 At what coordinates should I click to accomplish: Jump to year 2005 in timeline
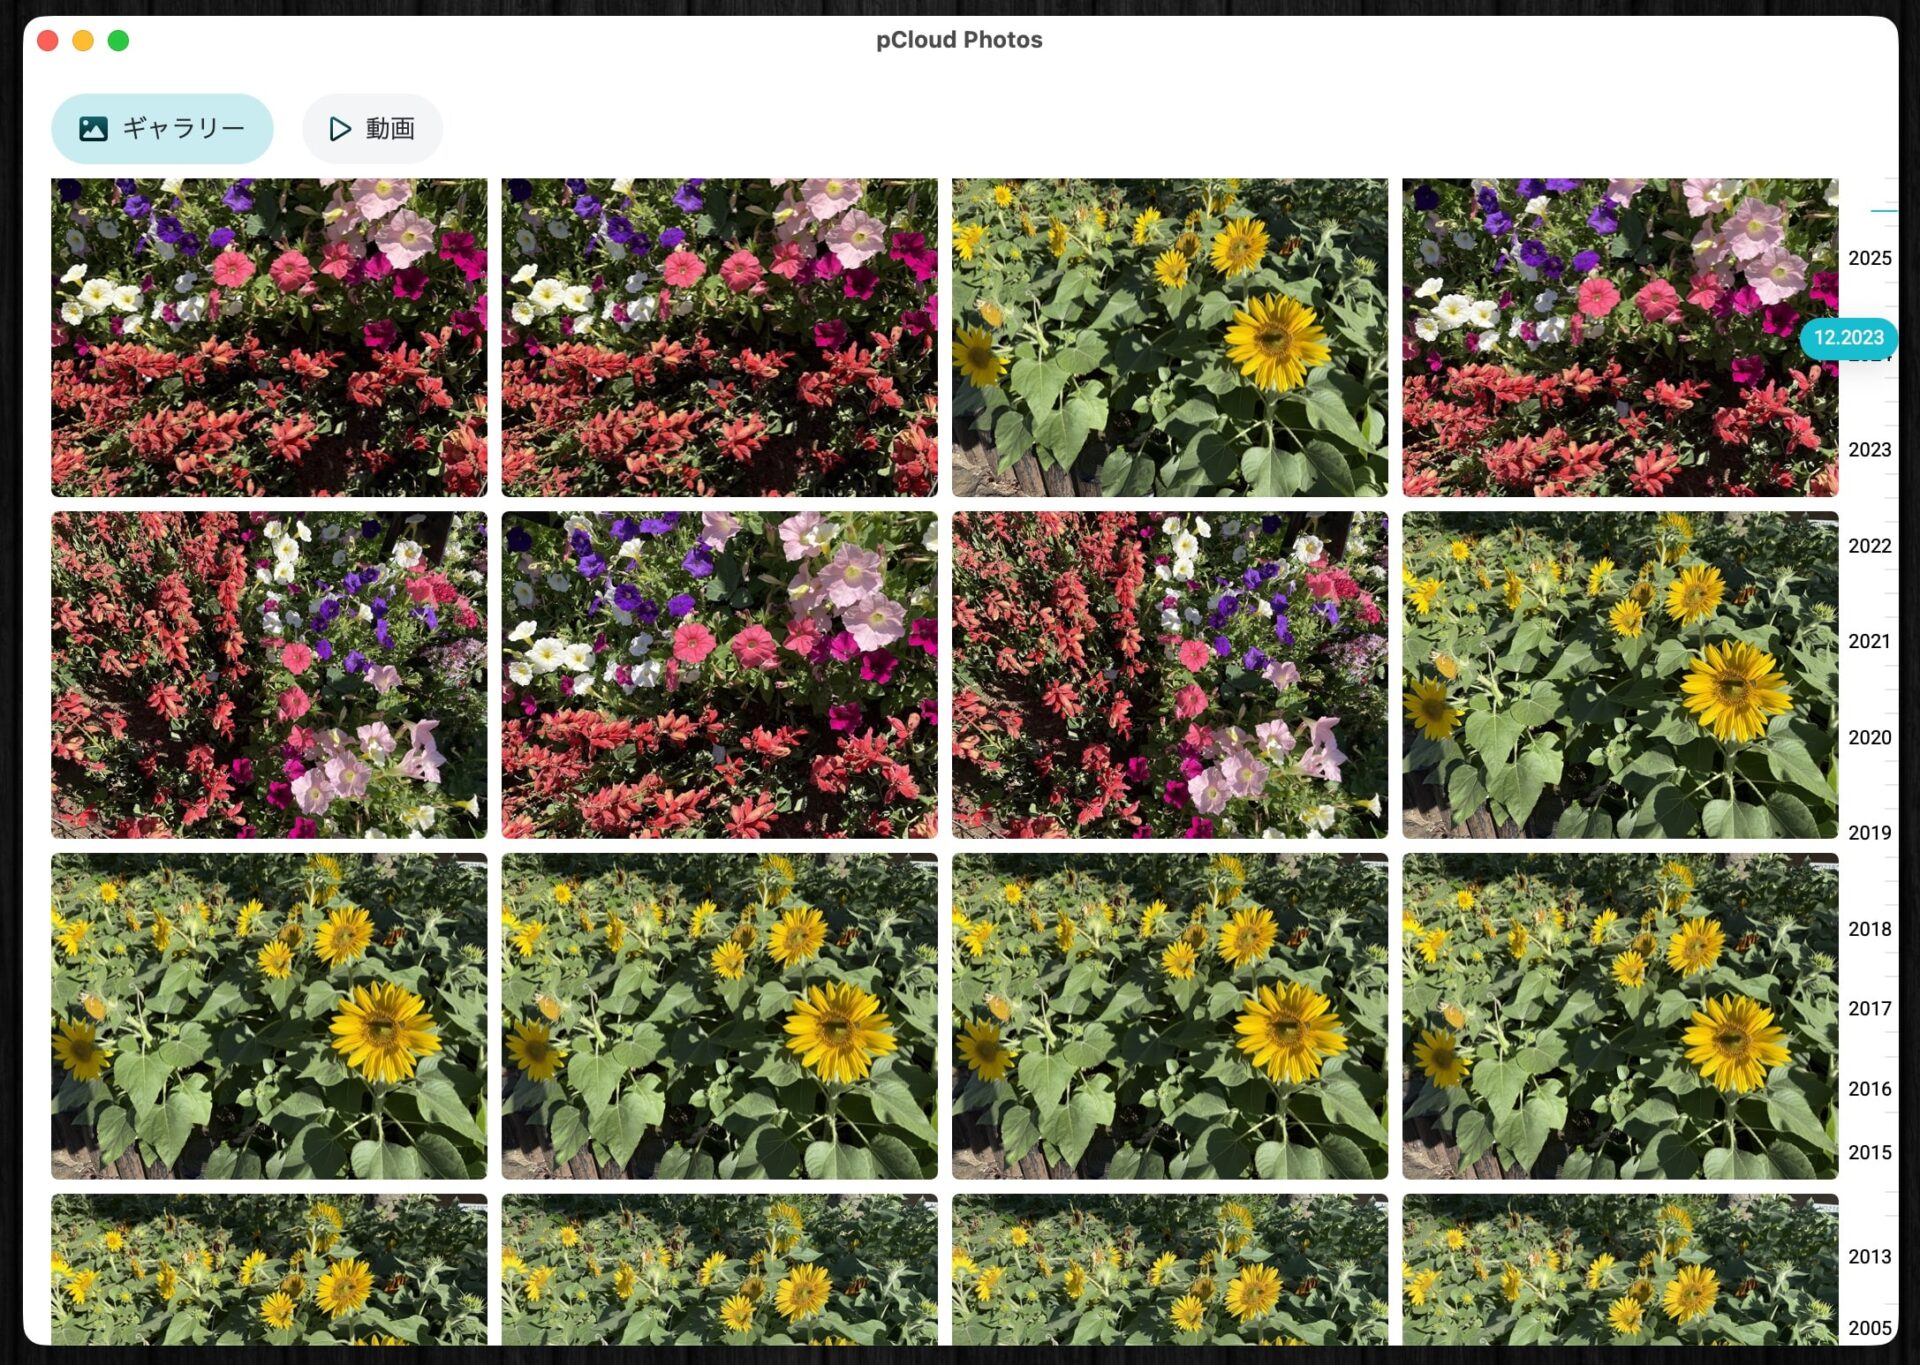(x=1868, y=1328)
